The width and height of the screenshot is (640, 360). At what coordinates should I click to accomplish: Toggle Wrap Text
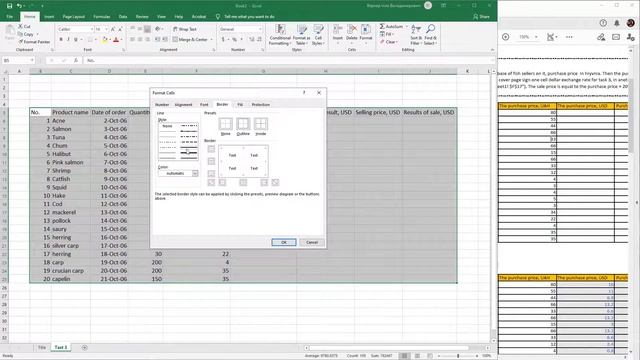[185, 29]
